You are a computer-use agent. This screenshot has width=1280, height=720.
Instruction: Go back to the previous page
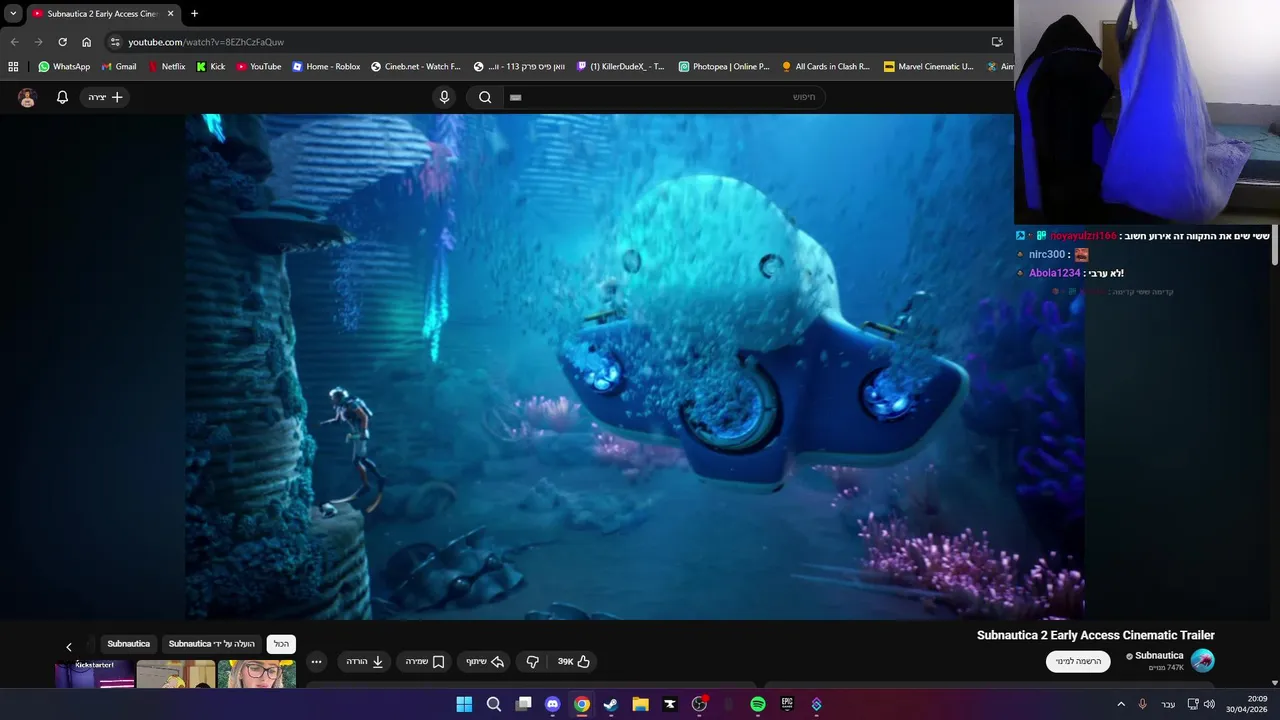[x=14, y=42]
